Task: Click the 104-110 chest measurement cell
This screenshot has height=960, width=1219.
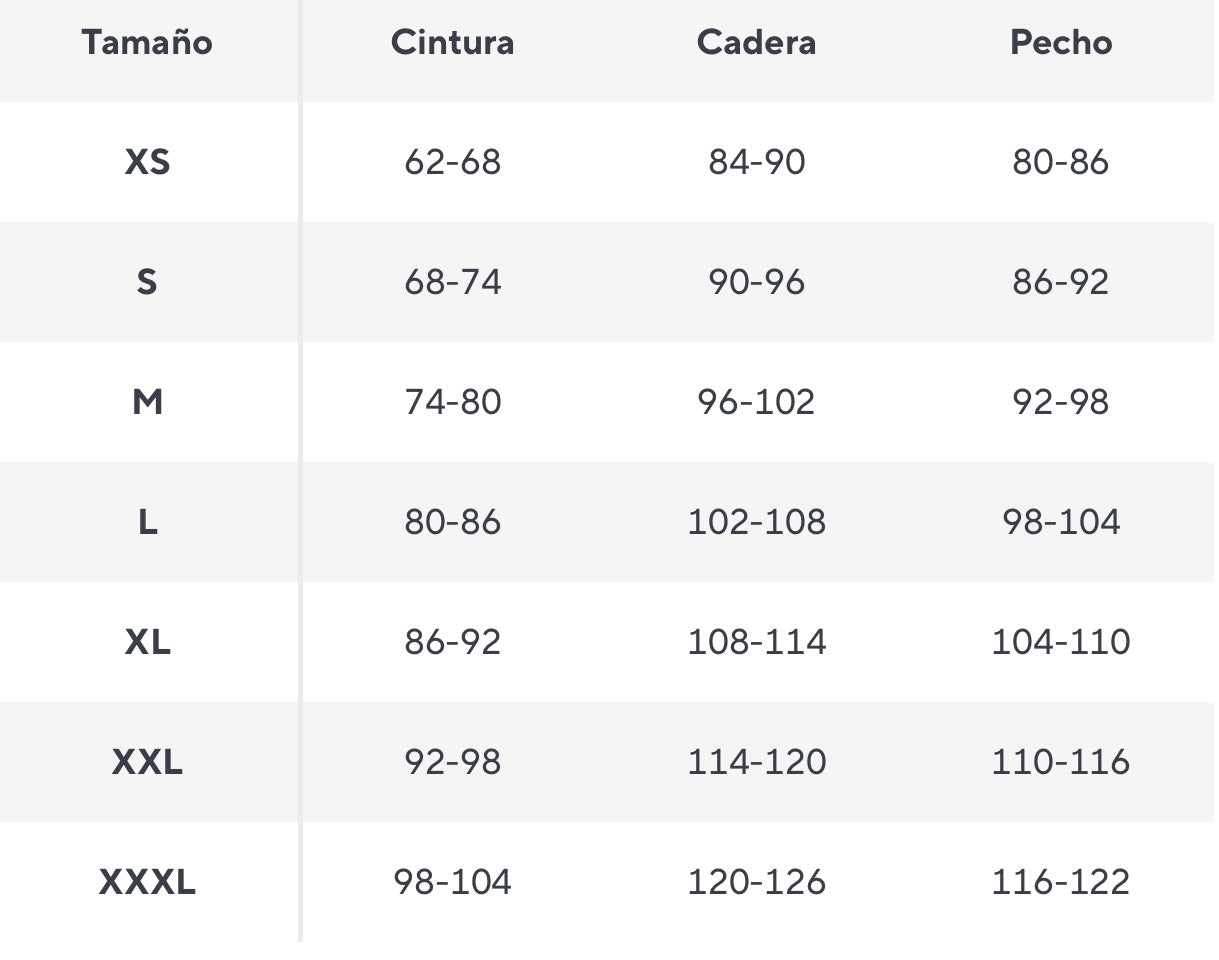Action: pyautogui.click(x=1060, y=642)
